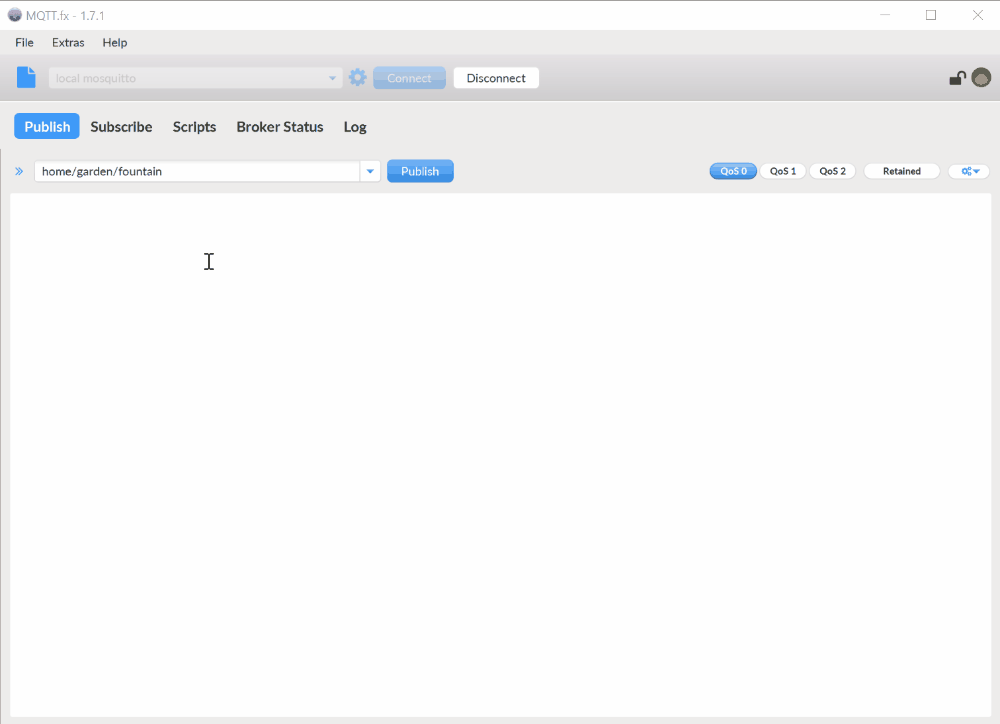The width and height of the screenshot is (1000, 724).
Task: Click the connection status indicator circle
Action: 981,78
